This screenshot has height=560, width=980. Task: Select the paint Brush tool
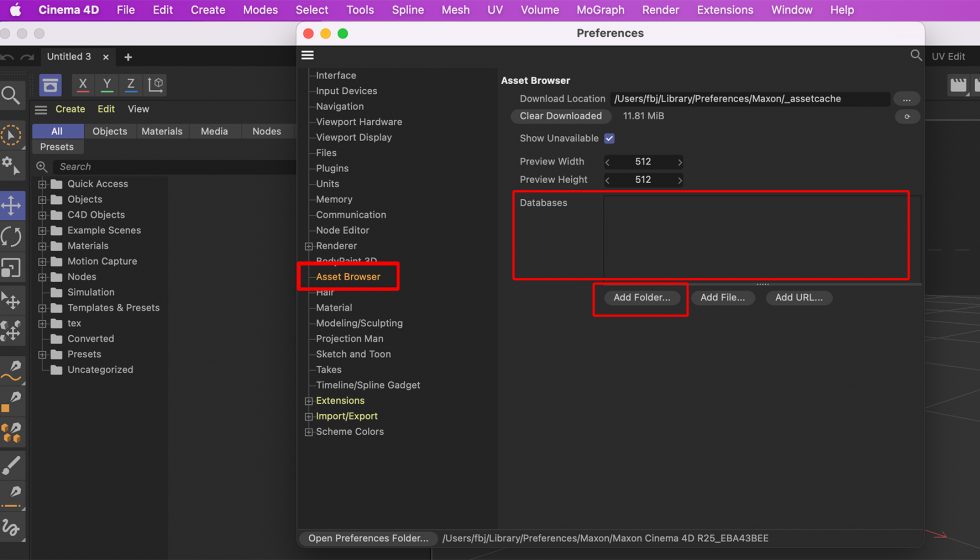tap(11, 464)
